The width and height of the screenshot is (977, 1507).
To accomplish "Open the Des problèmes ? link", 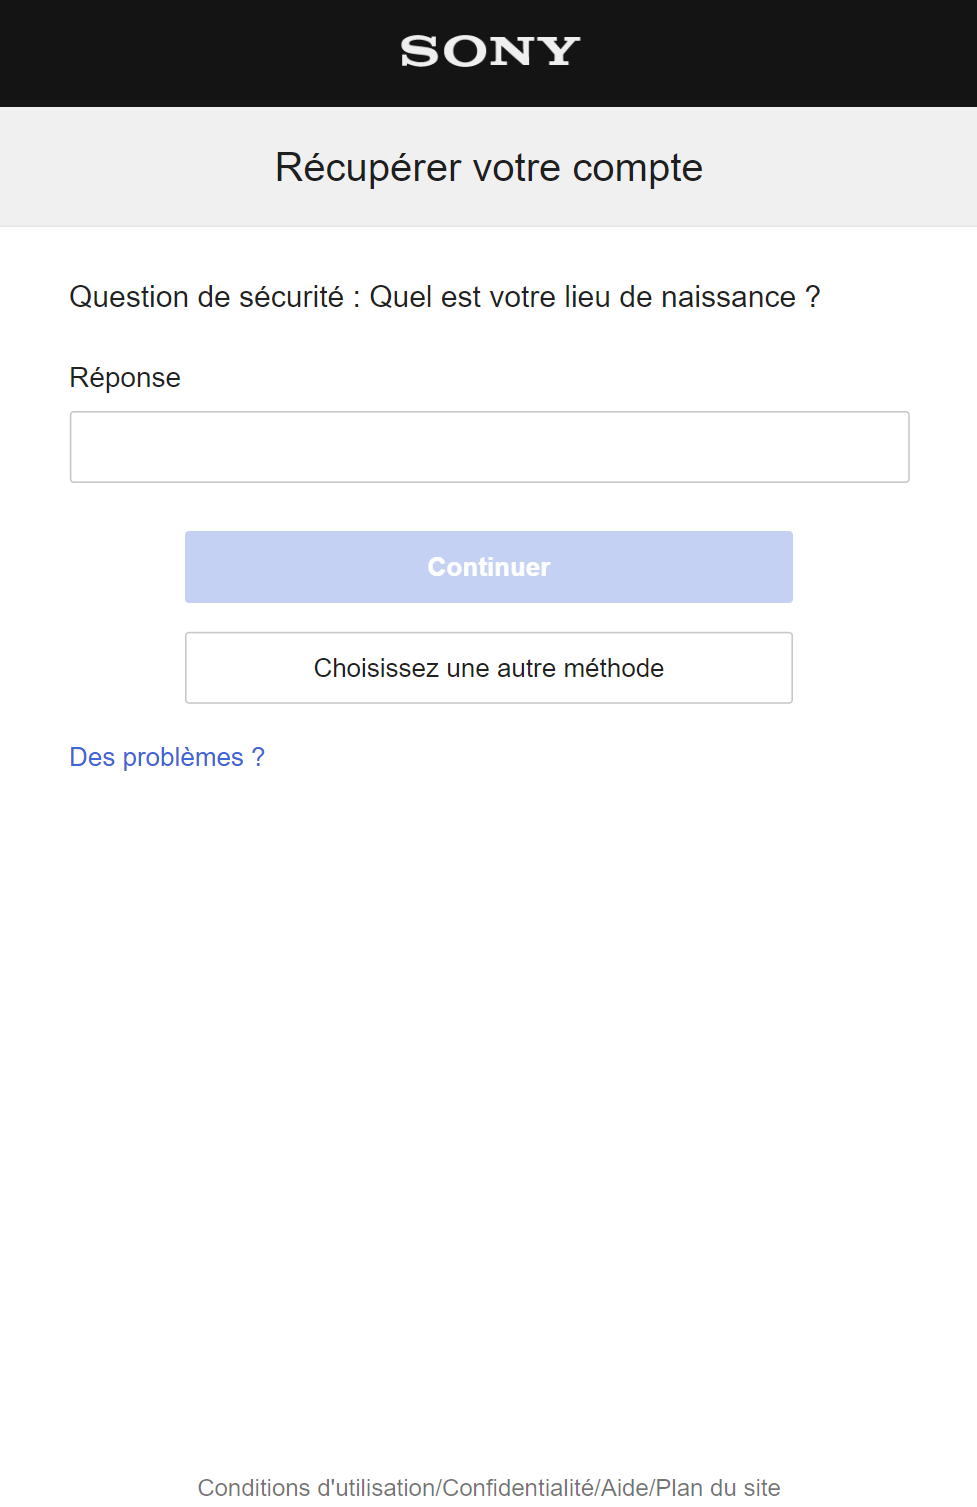I will 166,757.
